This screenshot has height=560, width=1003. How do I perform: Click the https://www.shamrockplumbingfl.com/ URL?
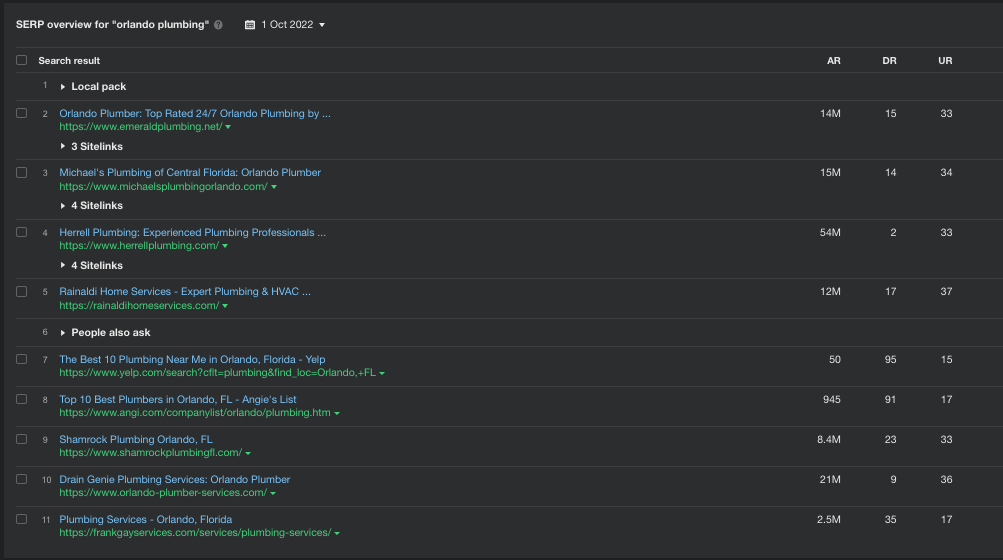coord(151,452)
